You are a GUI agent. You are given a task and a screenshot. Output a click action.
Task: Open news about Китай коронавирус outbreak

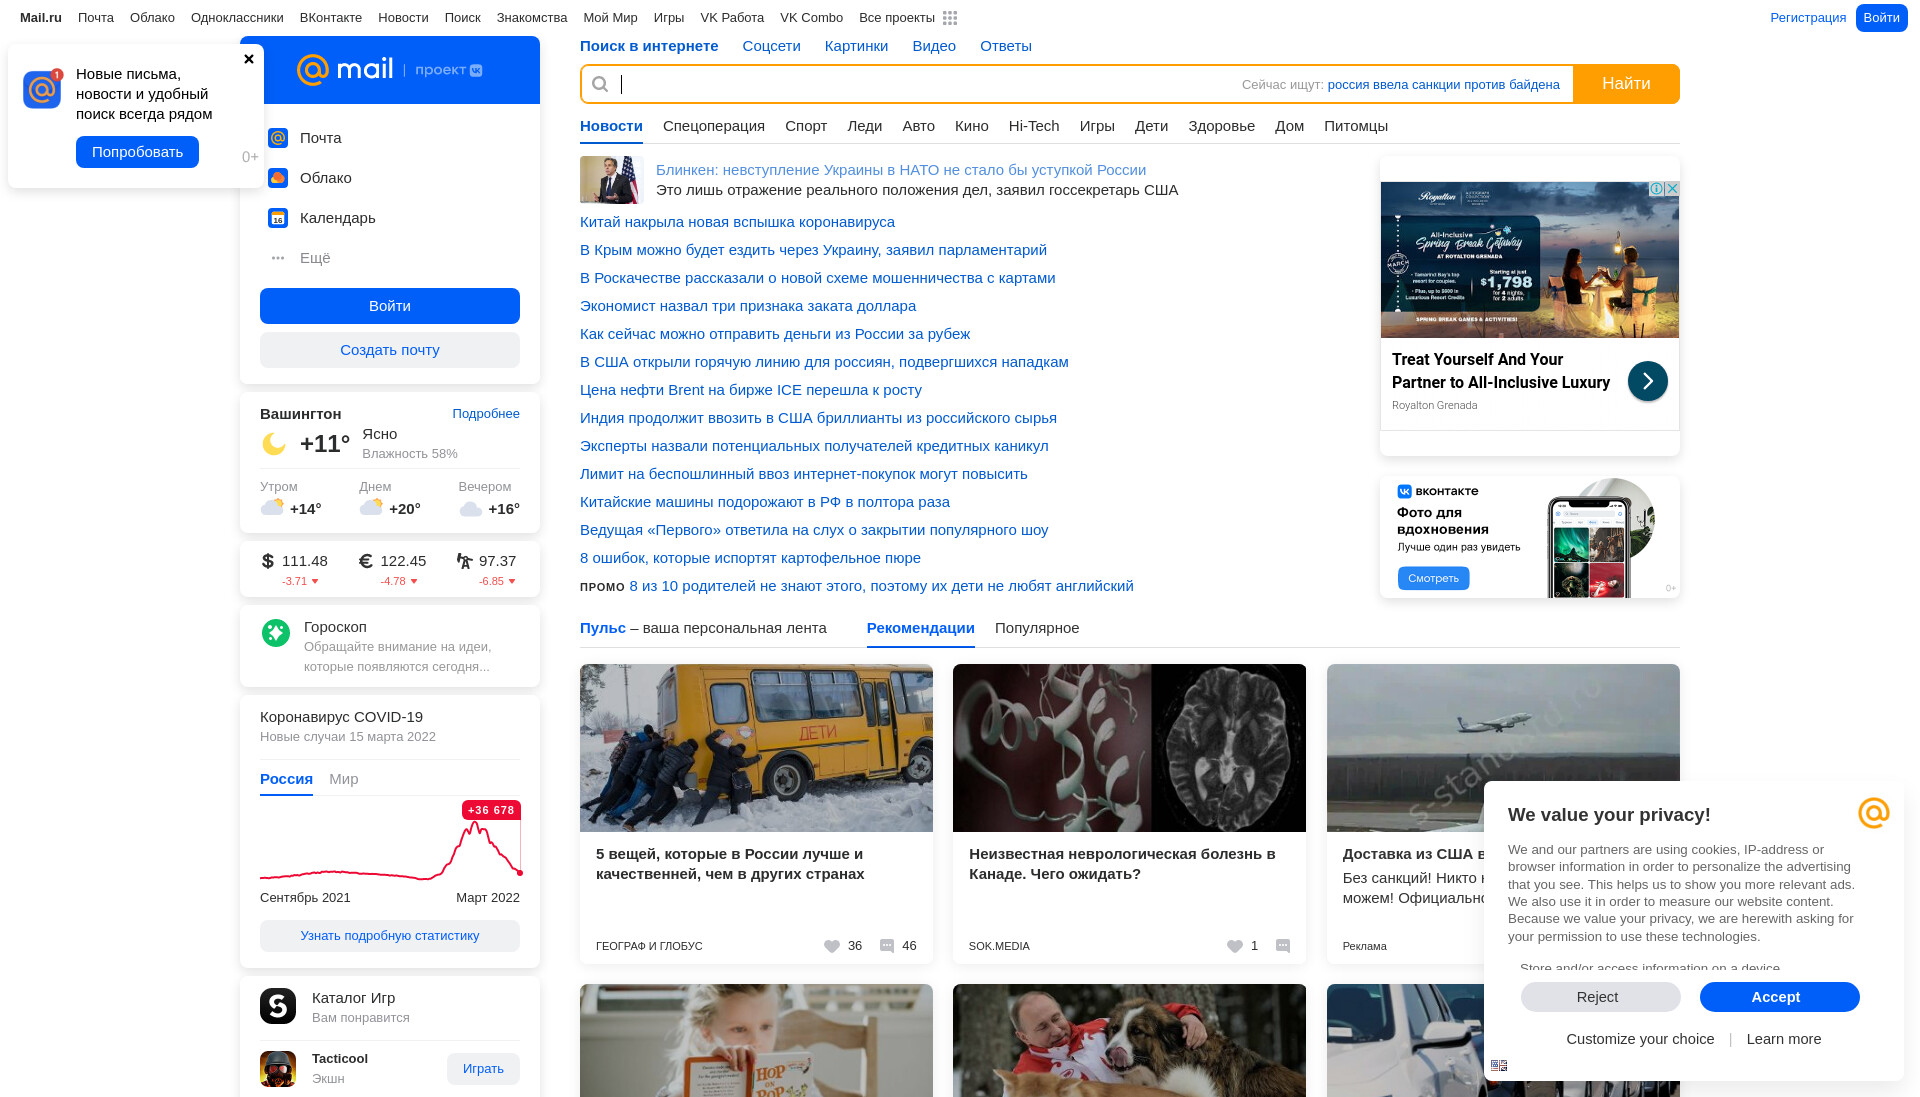(737, 222)
